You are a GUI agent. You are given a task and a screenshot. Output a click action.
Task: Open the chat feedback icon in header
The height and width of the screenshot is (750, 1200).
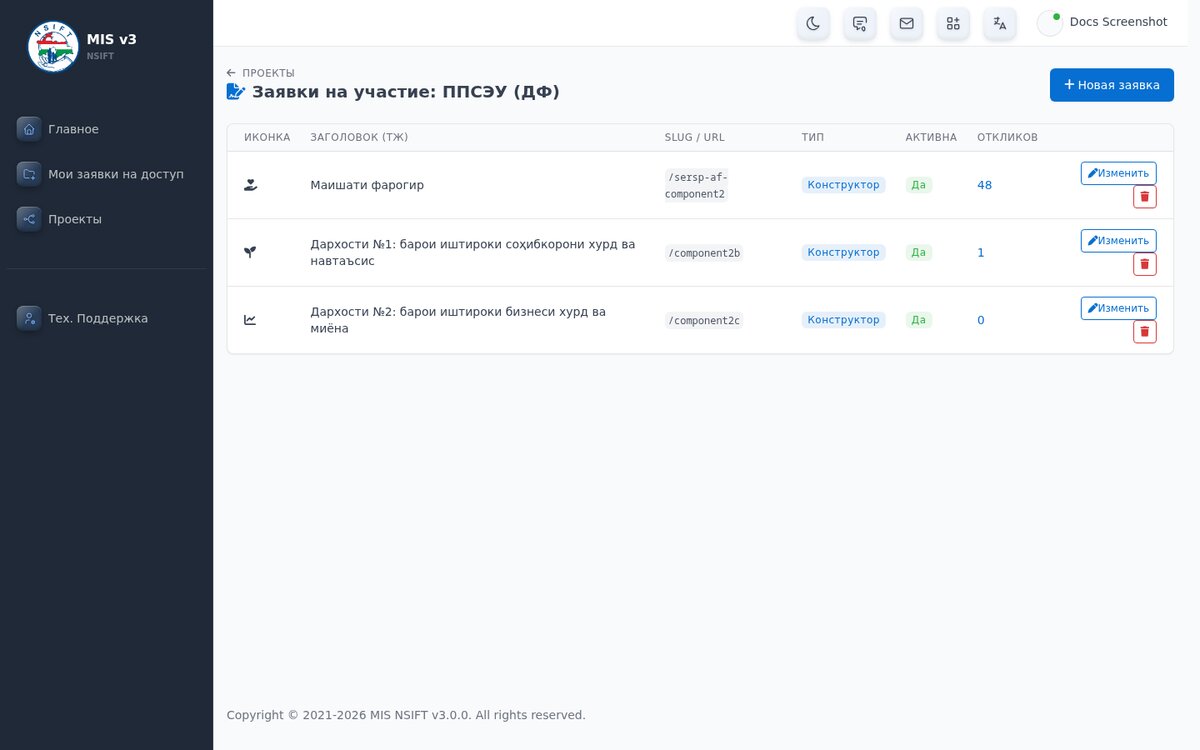(860, 23)
